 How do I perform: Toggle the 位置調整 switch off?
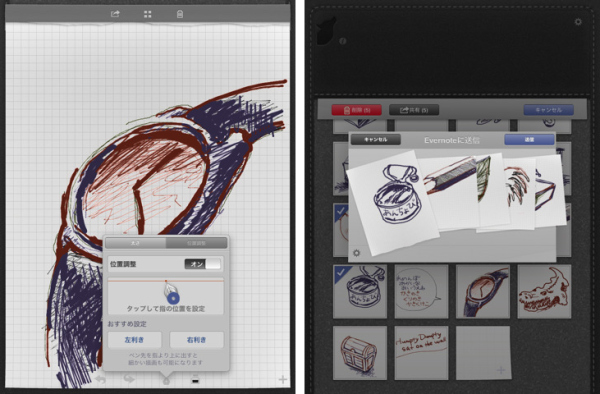tap(202, 264)
